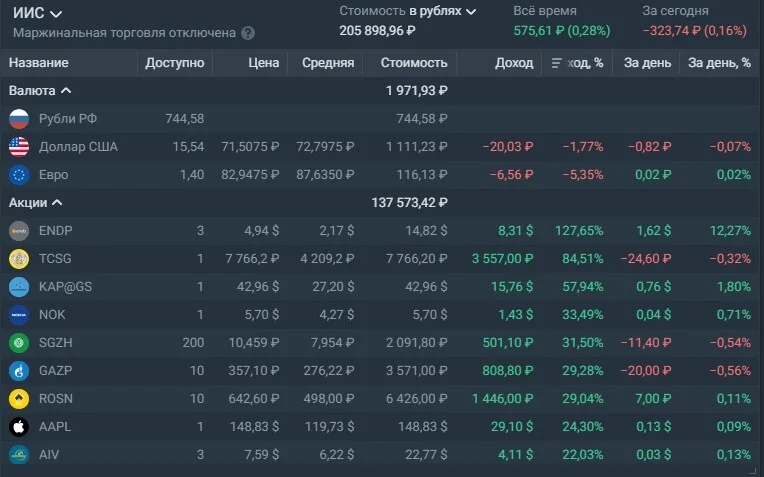Click the TCSG emblem icon
The image size is (764, 477).
[19, 259]
